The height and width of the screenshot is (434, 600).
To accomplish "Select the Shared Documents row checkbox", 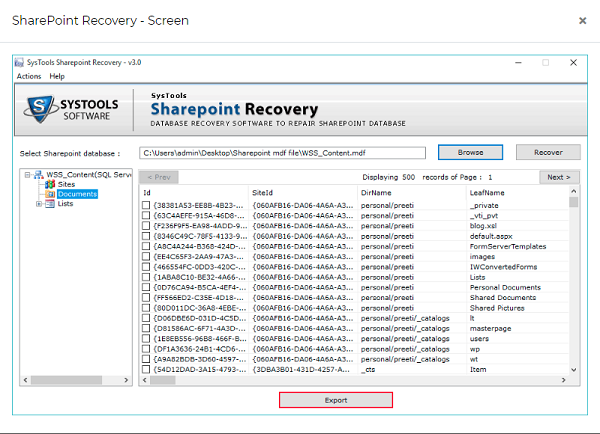I will [147, 297].
